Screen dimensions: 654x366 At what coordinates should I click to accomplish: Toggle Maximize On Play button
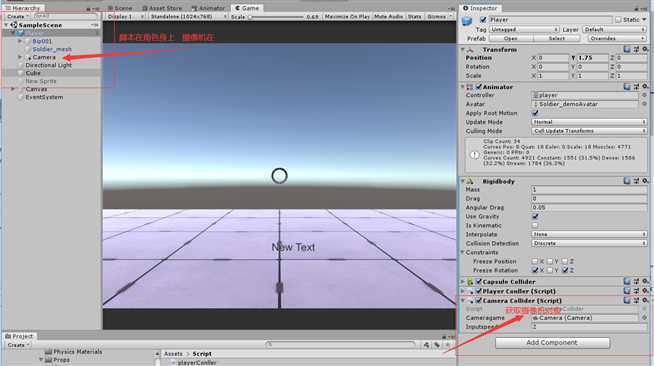point(347,17)
